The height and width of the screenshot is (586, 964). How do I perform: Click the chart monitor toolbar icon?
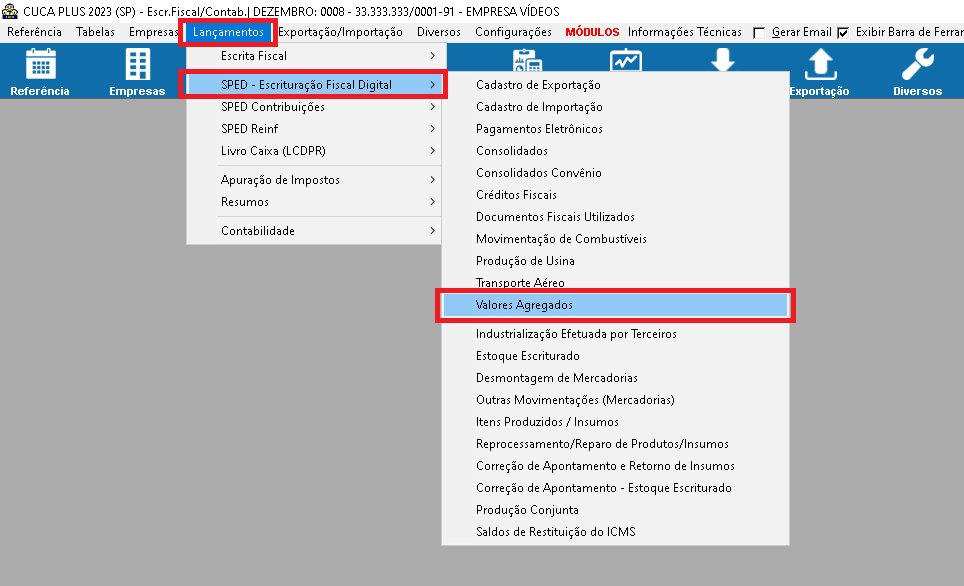[x=626, y=60]
